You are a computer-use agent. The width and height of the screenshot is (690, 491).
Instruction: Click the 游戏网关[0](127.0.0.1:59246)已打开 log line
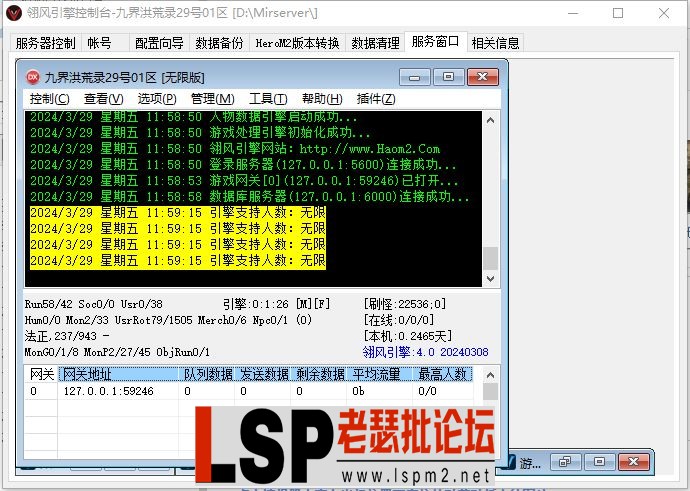(244, 181)
